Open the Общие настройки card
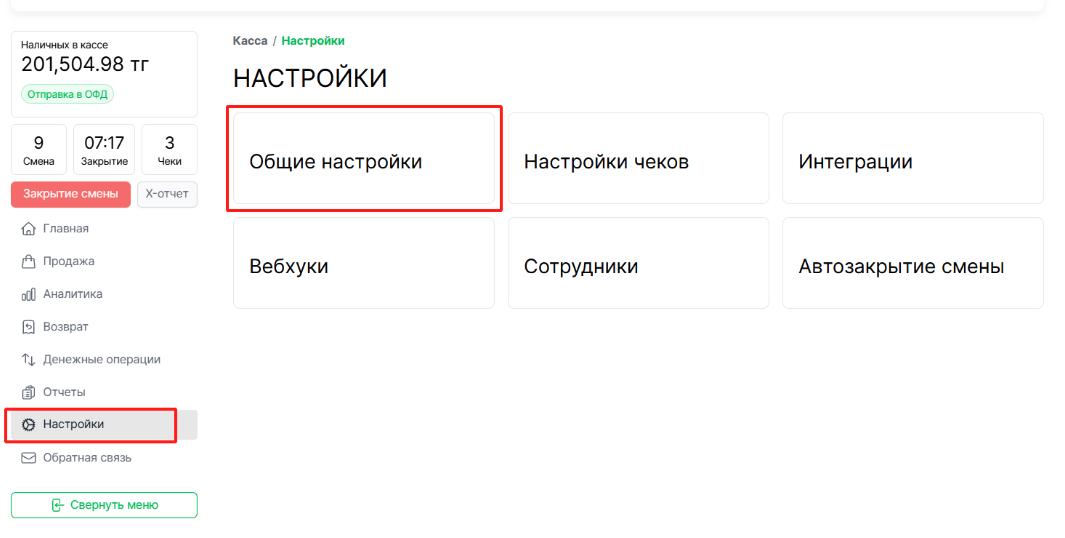Screen dimensions: 1065x538 [x=364, y=158]
